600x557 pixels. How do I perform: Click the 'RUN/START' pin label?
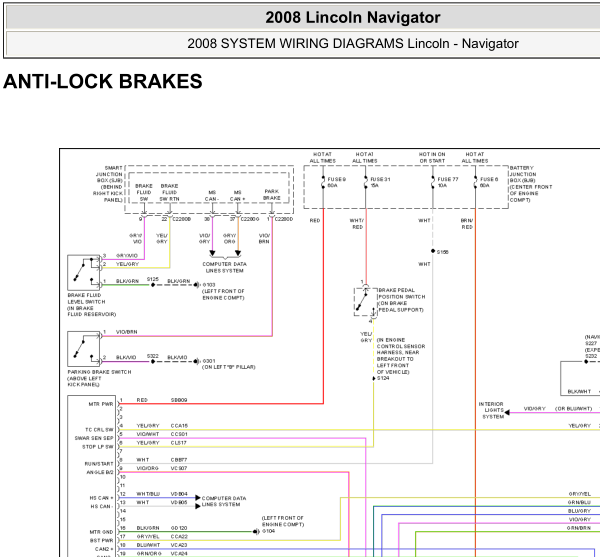[99, 464]
